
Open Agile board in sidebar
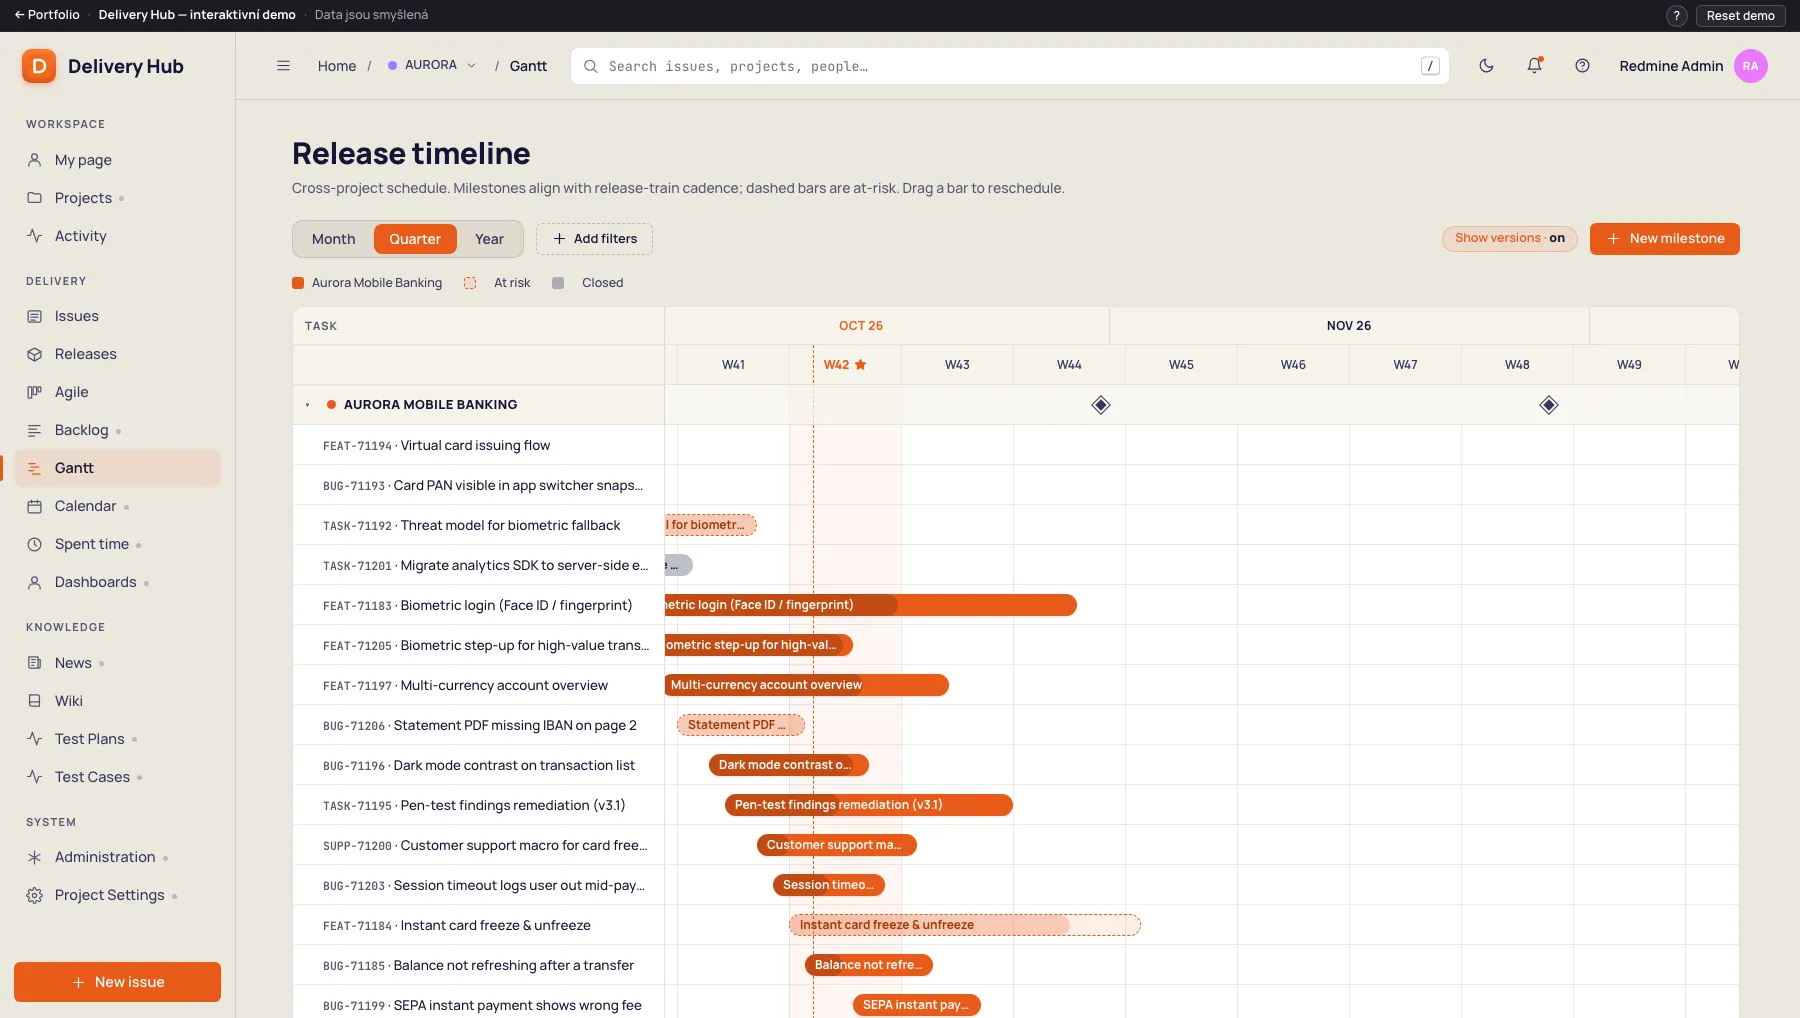pos(117,392)
